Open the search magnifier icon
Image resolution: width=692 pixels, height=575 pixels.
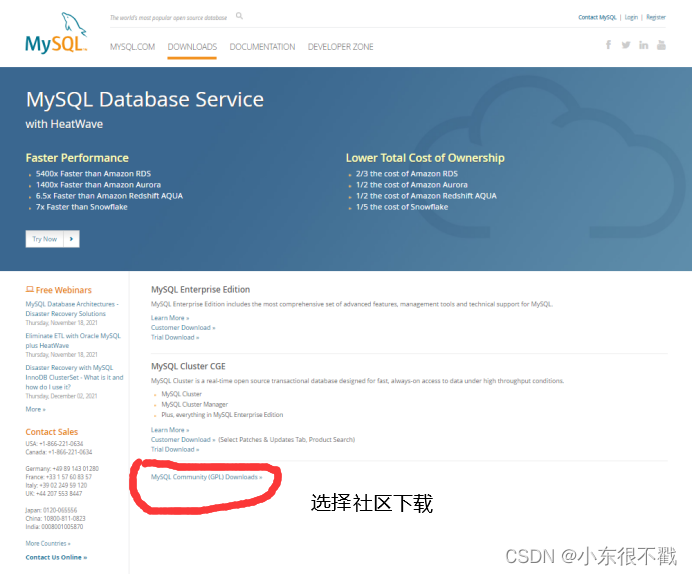pyautogui.click(x=239, y=16)
